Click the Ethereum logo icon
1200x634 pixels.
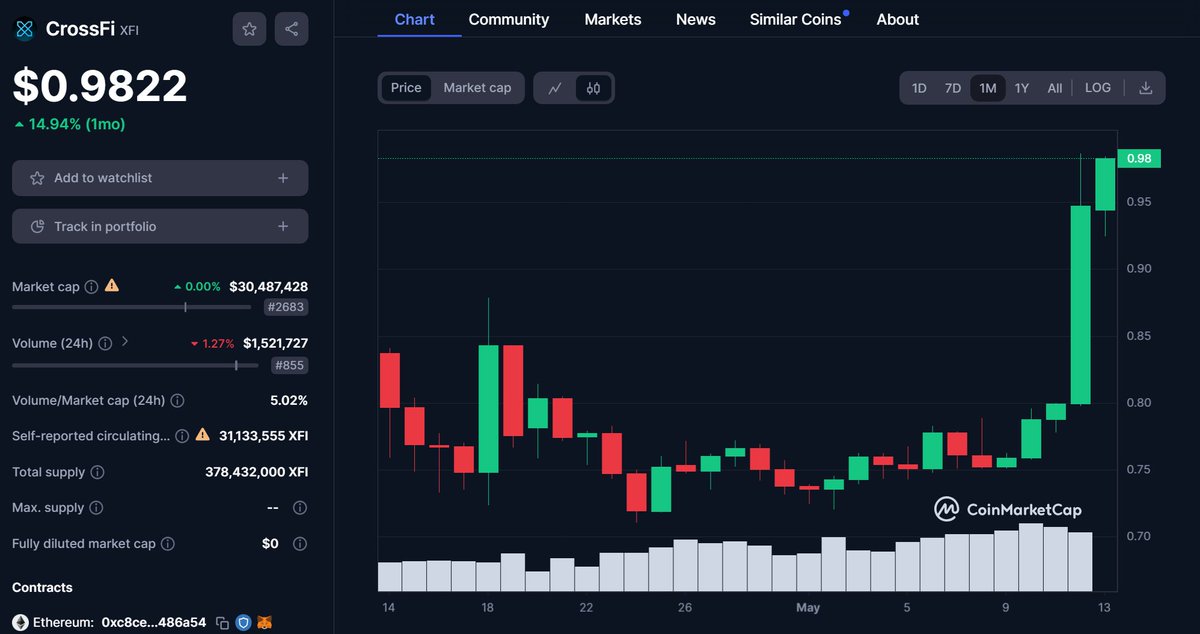click(20, 622)
